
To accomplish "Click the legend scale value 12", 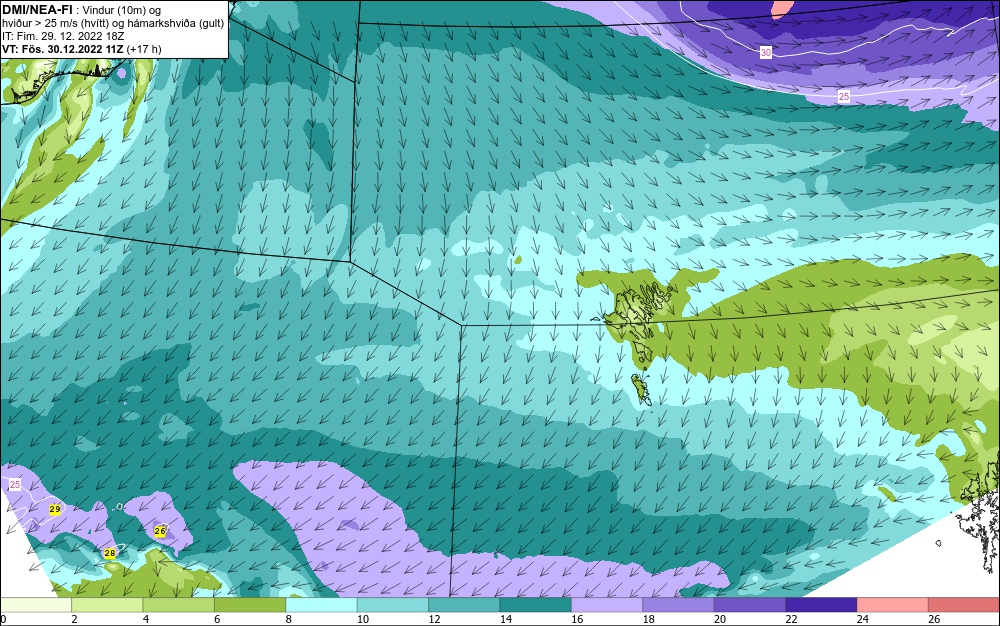I will point(434,619).
